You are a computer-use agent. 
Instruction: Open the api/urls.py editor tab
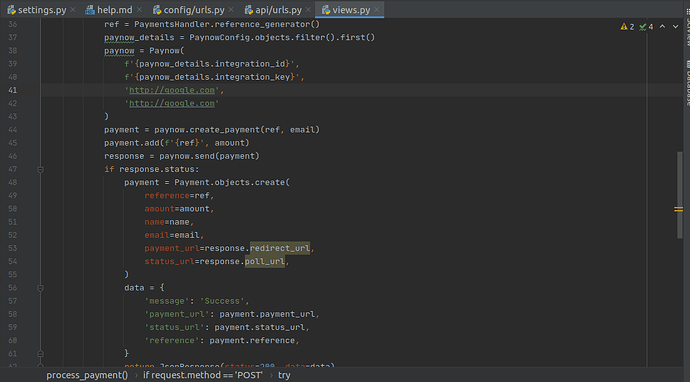click(x=278, y=10)
